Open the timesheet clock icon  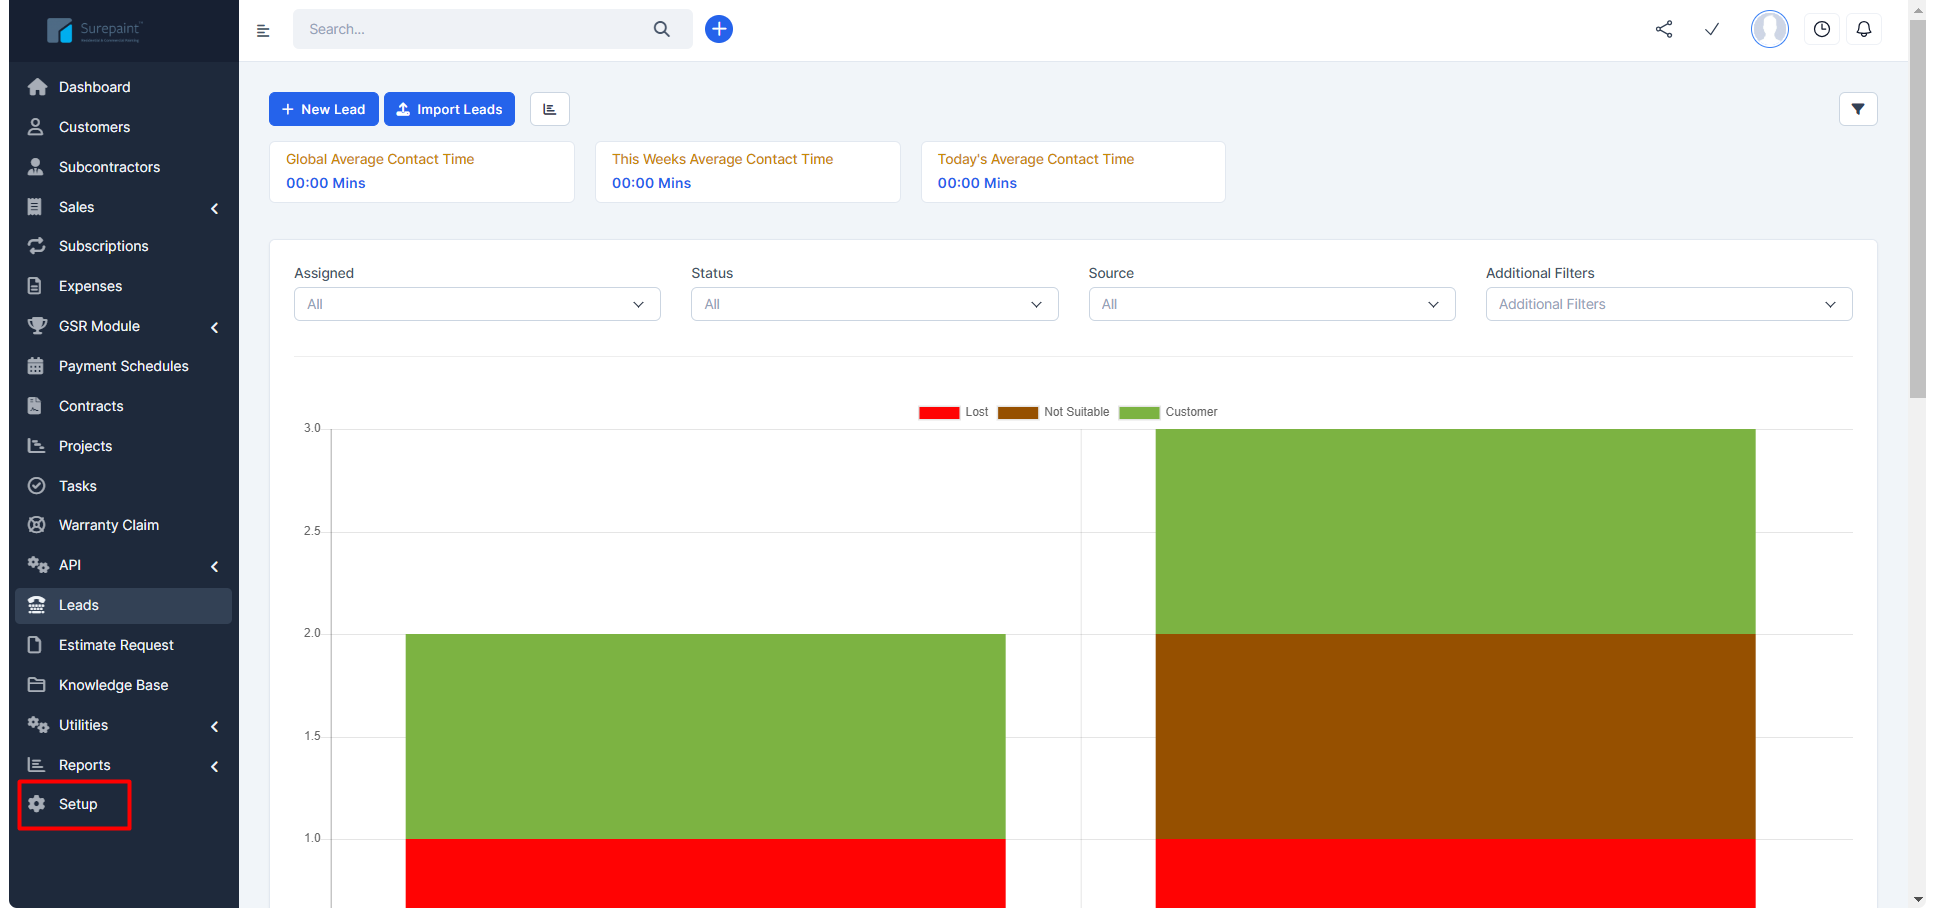point(1822,29)
